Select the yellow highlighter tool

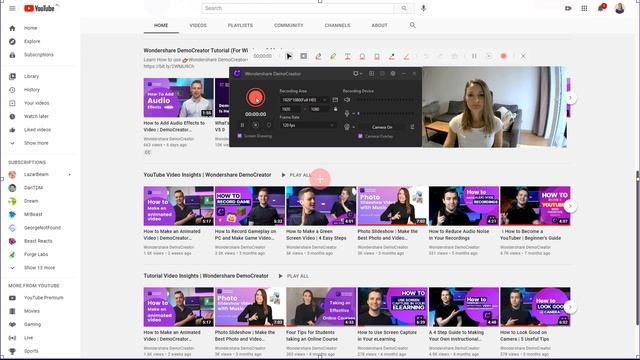coord(333,56)
